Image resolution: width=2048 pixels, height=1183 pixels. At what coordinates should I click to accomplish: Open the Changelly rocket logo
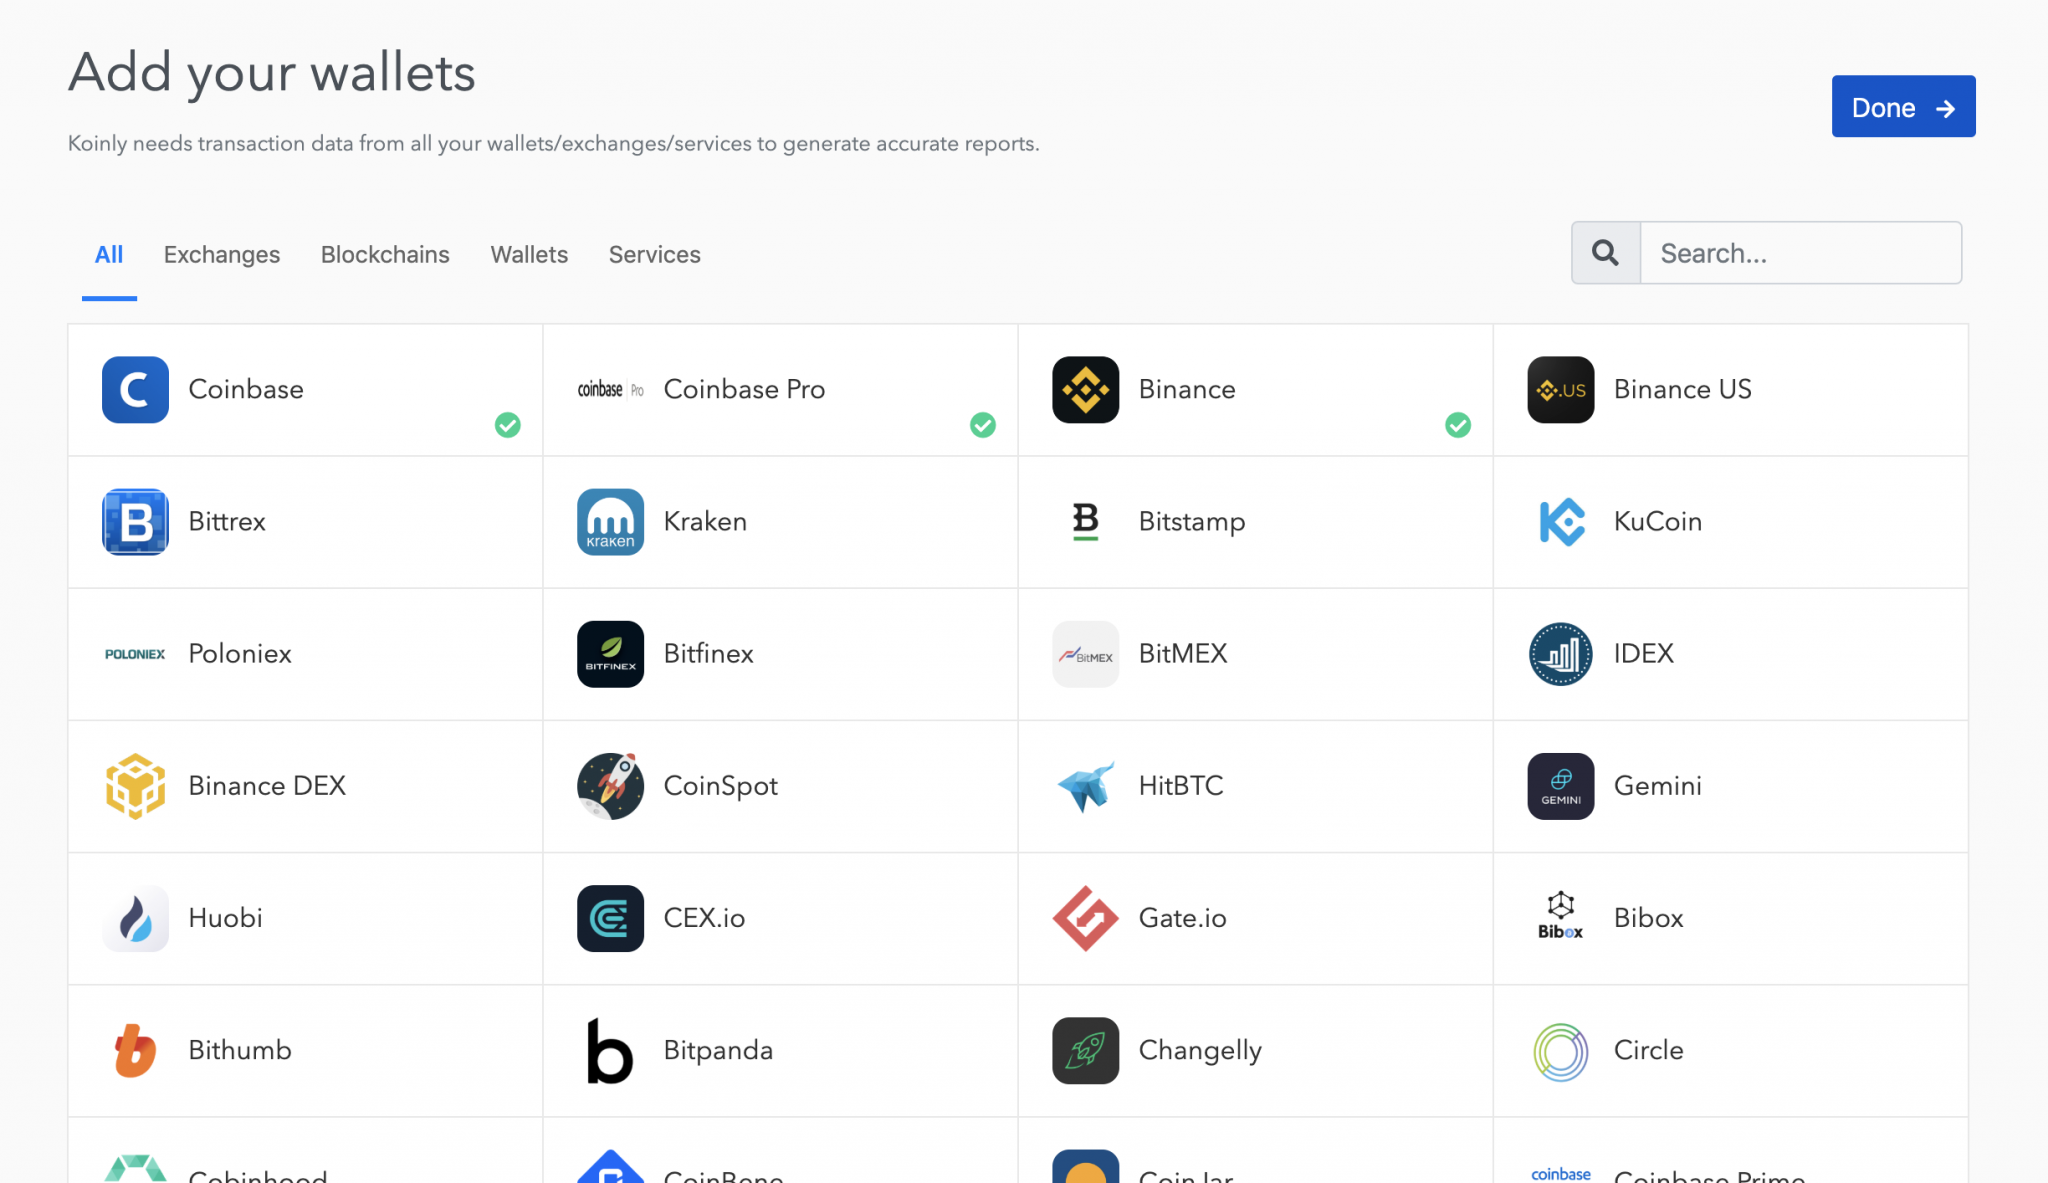(x=1086, y=1051)
